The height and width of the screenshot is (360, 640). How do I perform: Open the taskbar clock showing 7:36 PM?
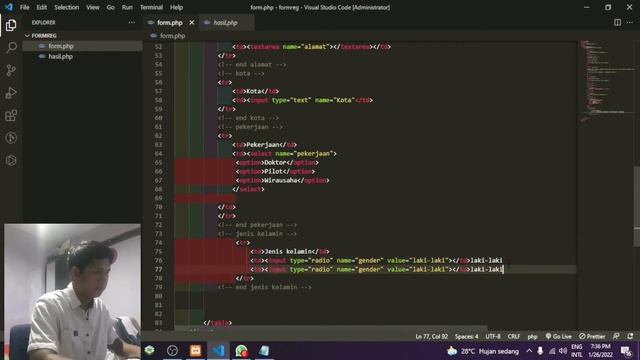pos(600,351)
